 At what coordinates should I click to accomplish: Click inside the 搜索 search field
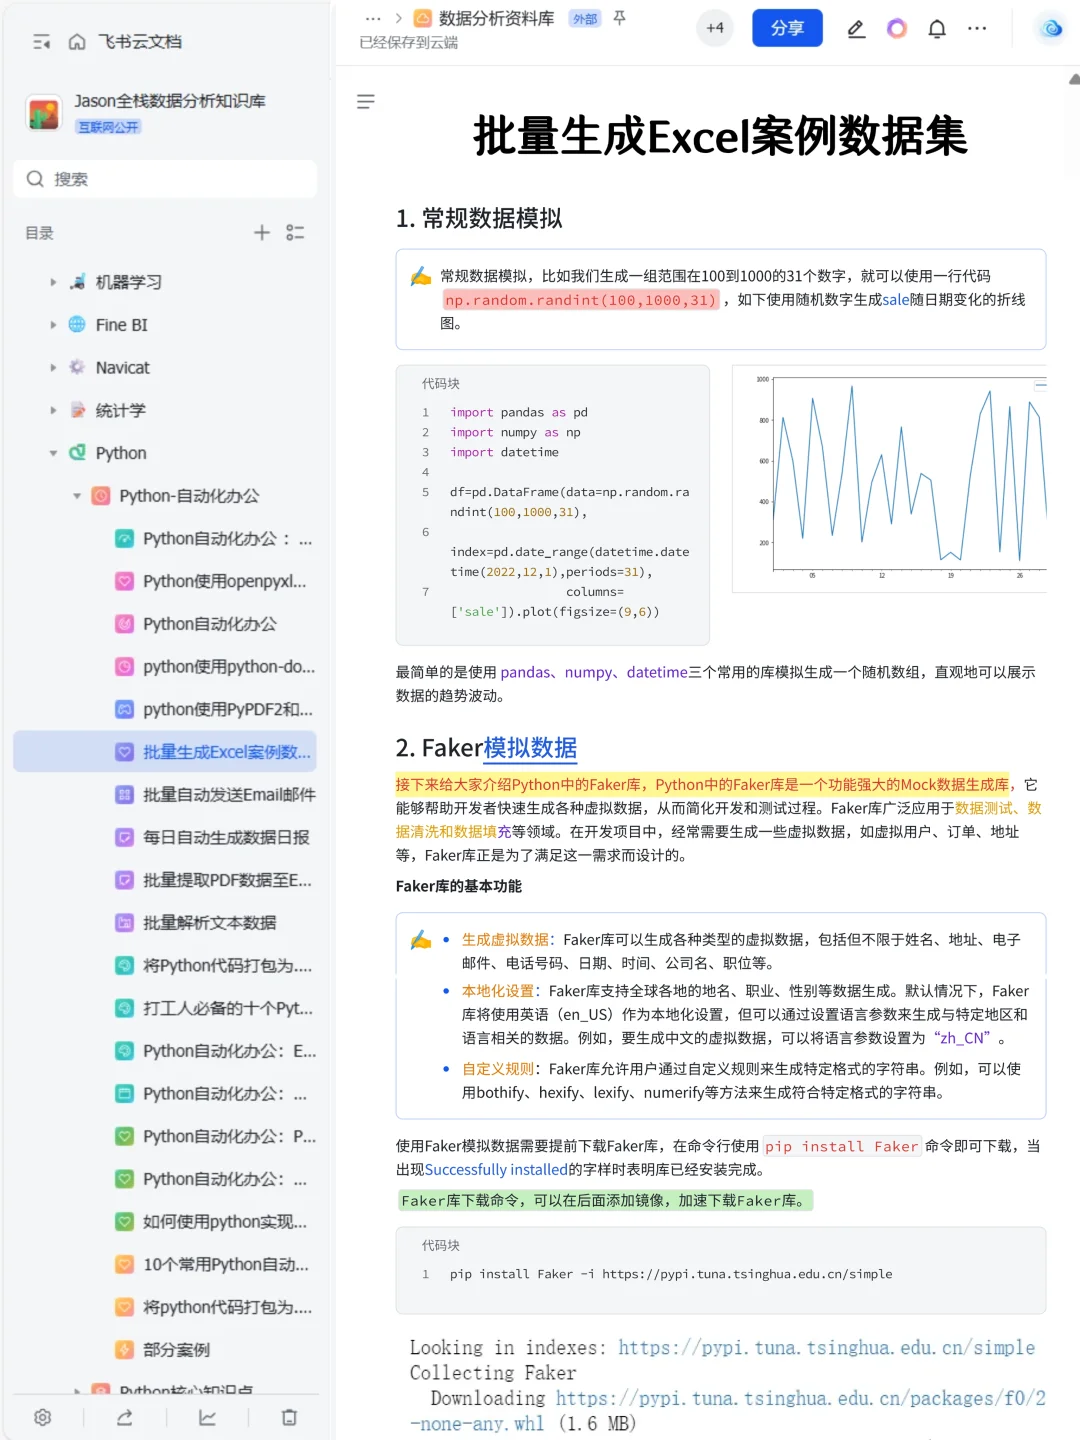click(165, 179)
